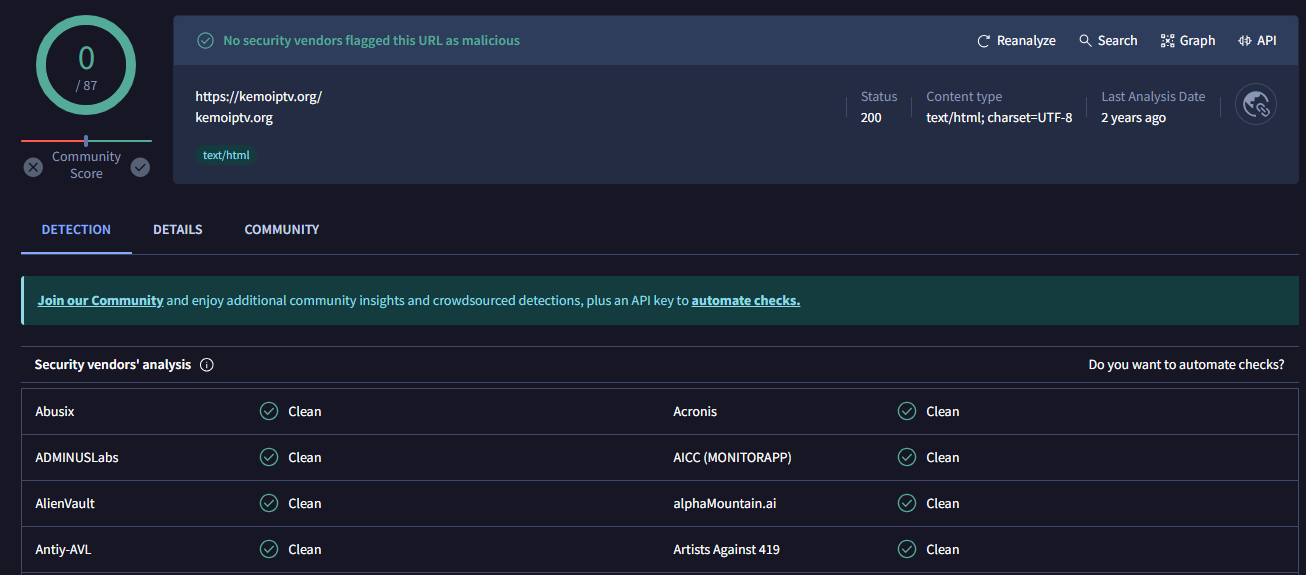This screenshot has height=575, width=1306.
Task: Click the globe link icon at right
Action: (x=1256, y=104)
